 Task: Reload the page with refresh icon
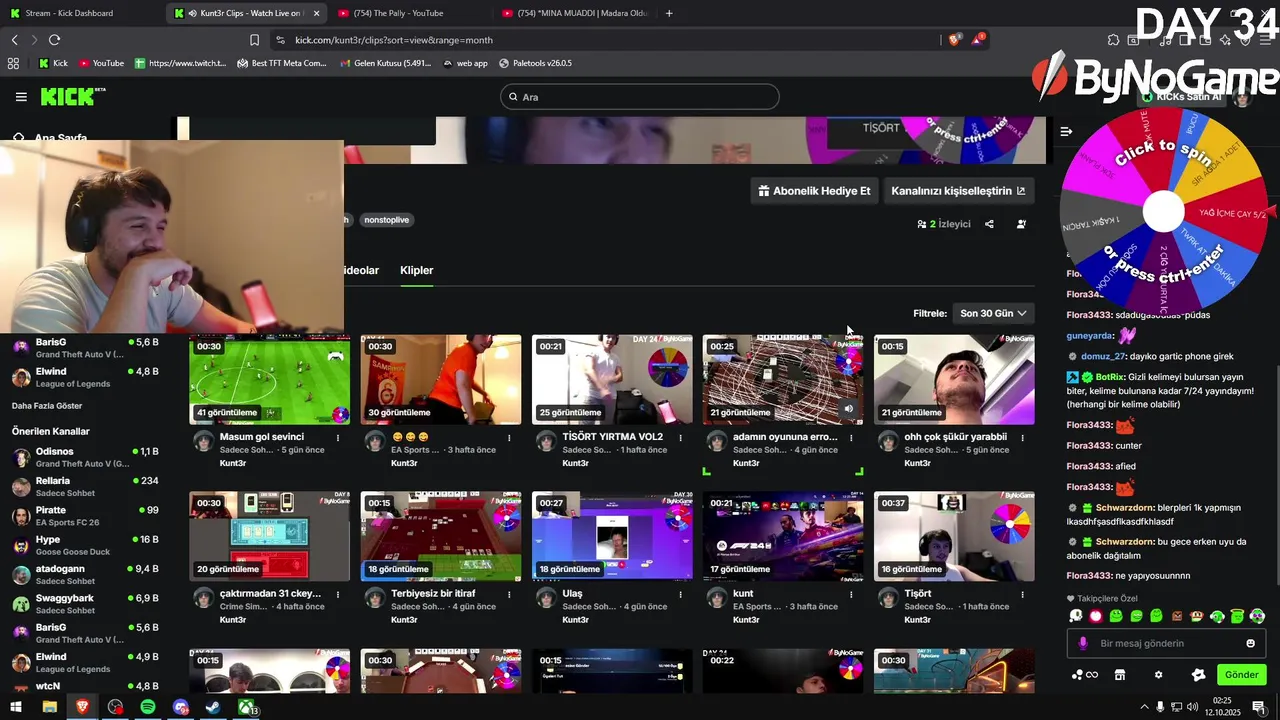pyautogui.click(x=54, y=40)
